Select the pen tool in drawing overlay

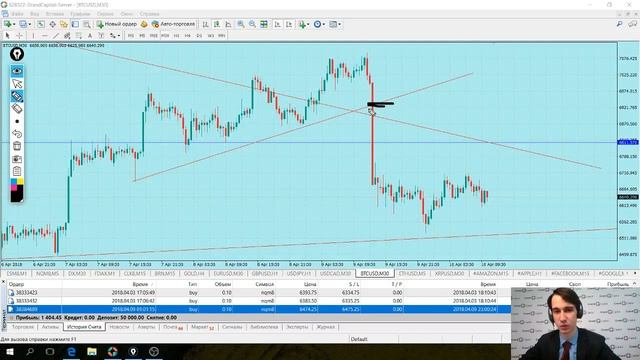point(17,96)
